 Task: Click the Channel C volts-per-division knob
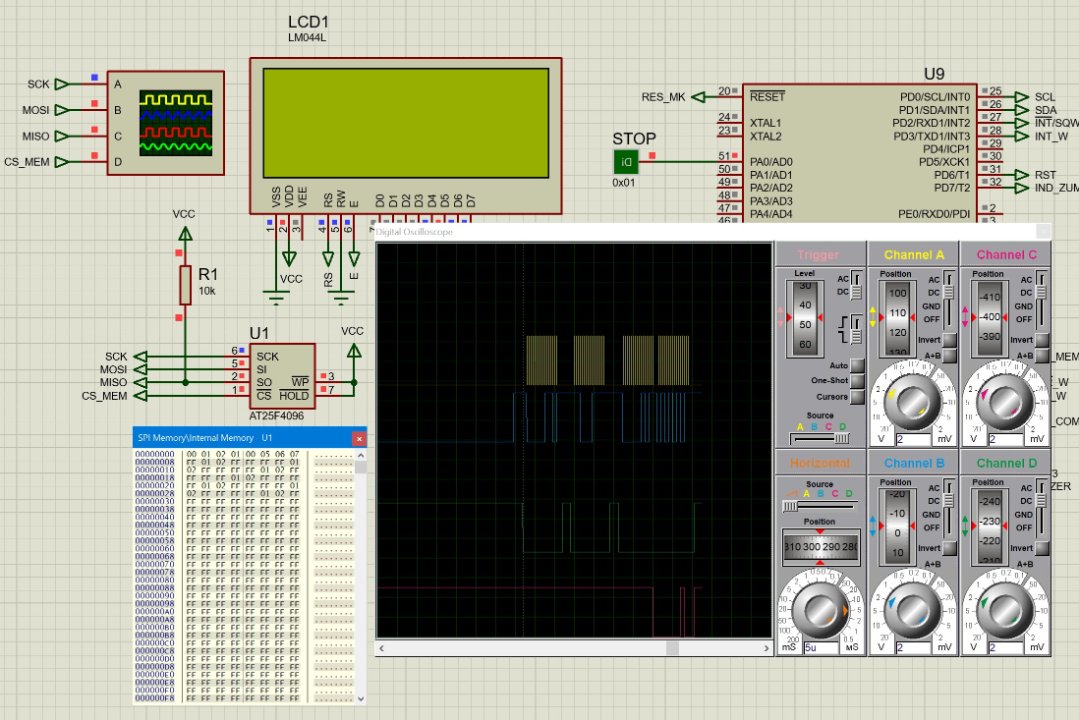click(1005, 402)
